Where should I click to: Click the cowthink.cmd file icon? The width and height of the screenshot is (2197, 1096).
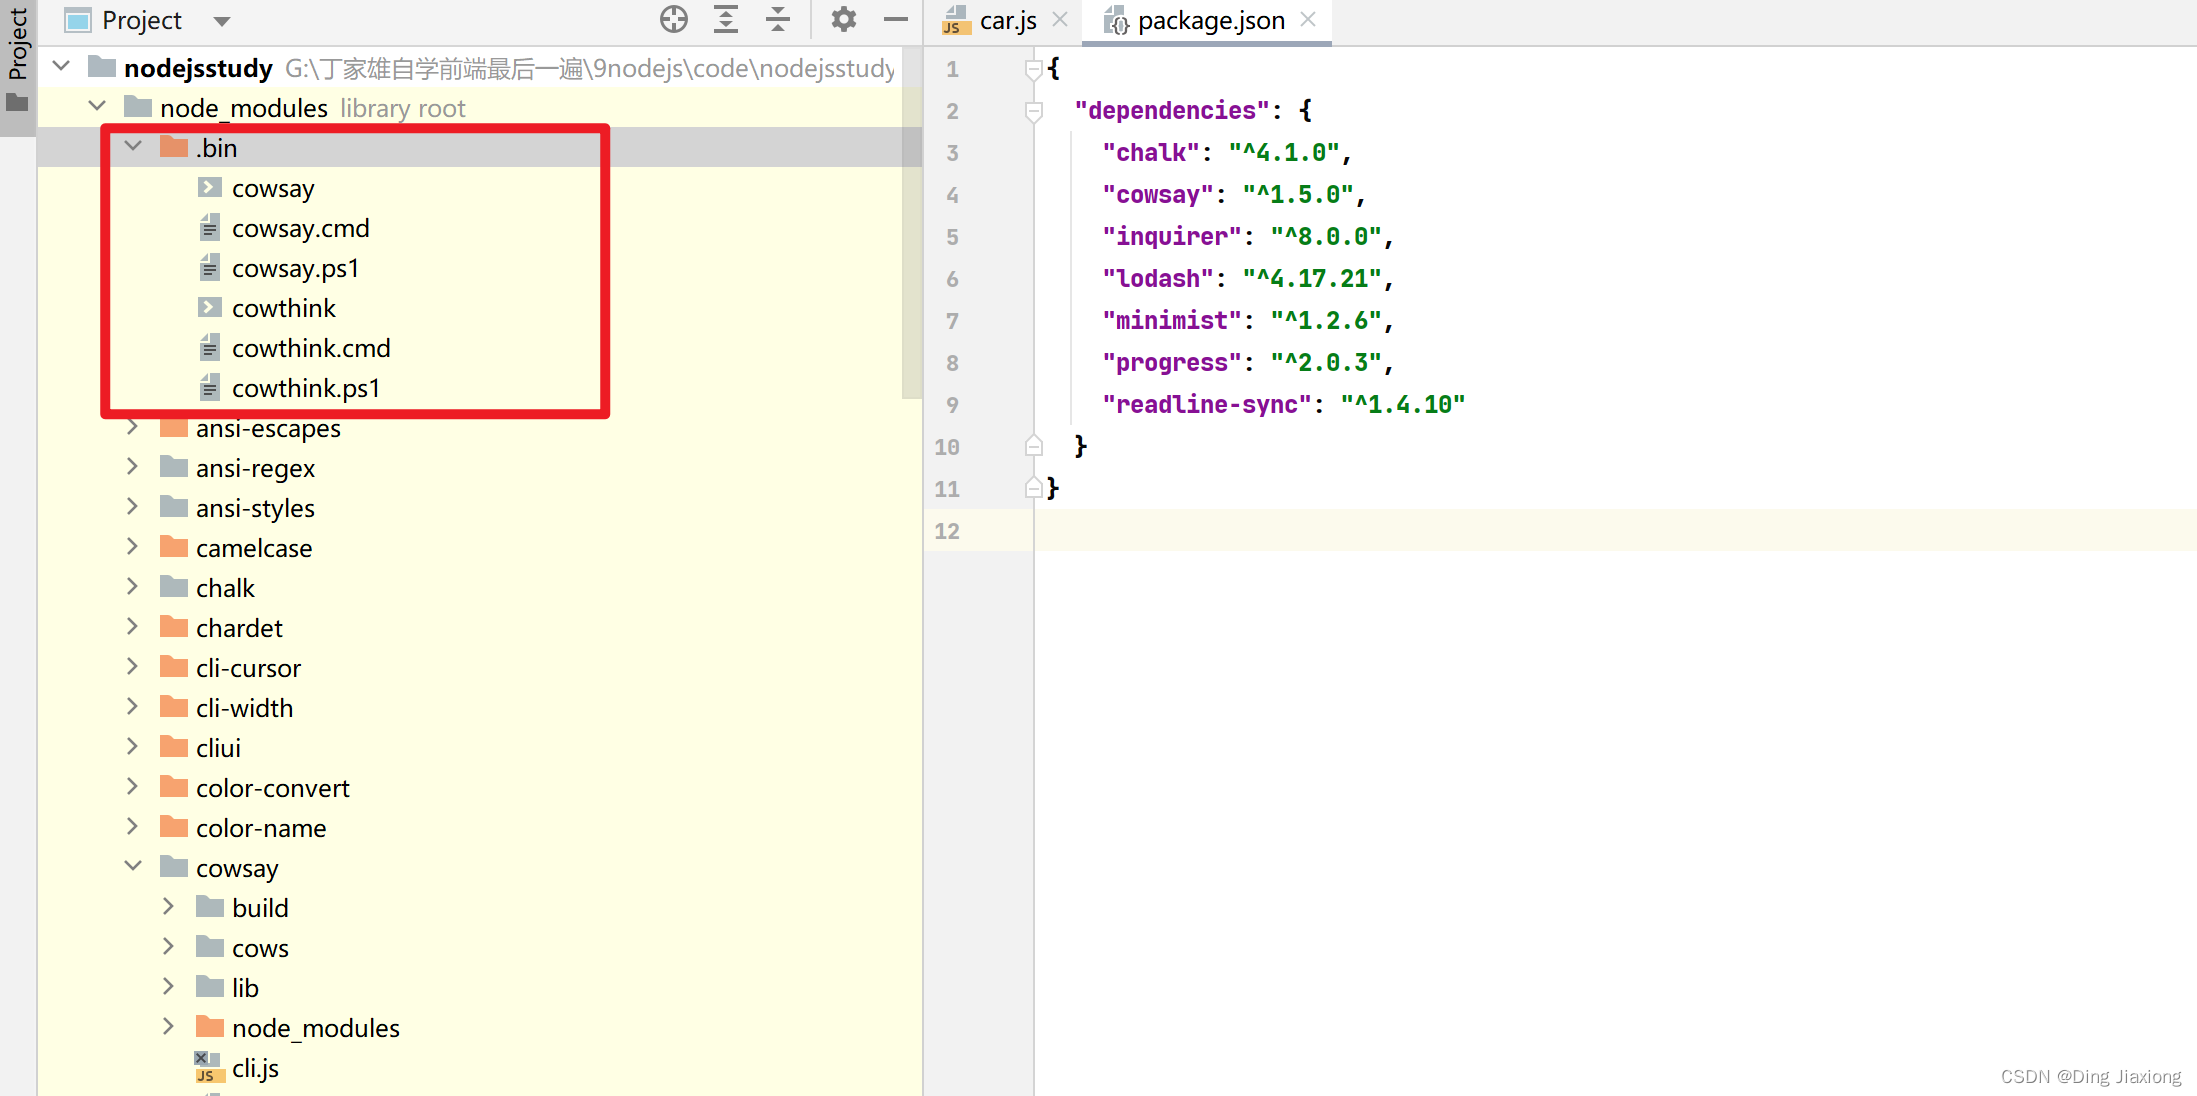click(210, 348)
